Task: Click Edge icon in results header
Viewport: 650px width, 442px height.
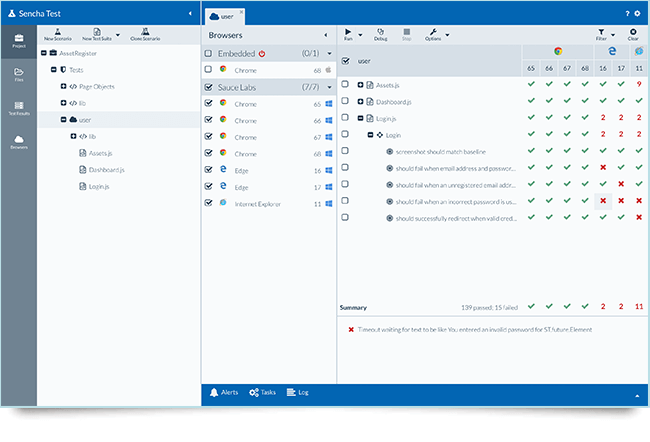Action: (x=612, y=51)
